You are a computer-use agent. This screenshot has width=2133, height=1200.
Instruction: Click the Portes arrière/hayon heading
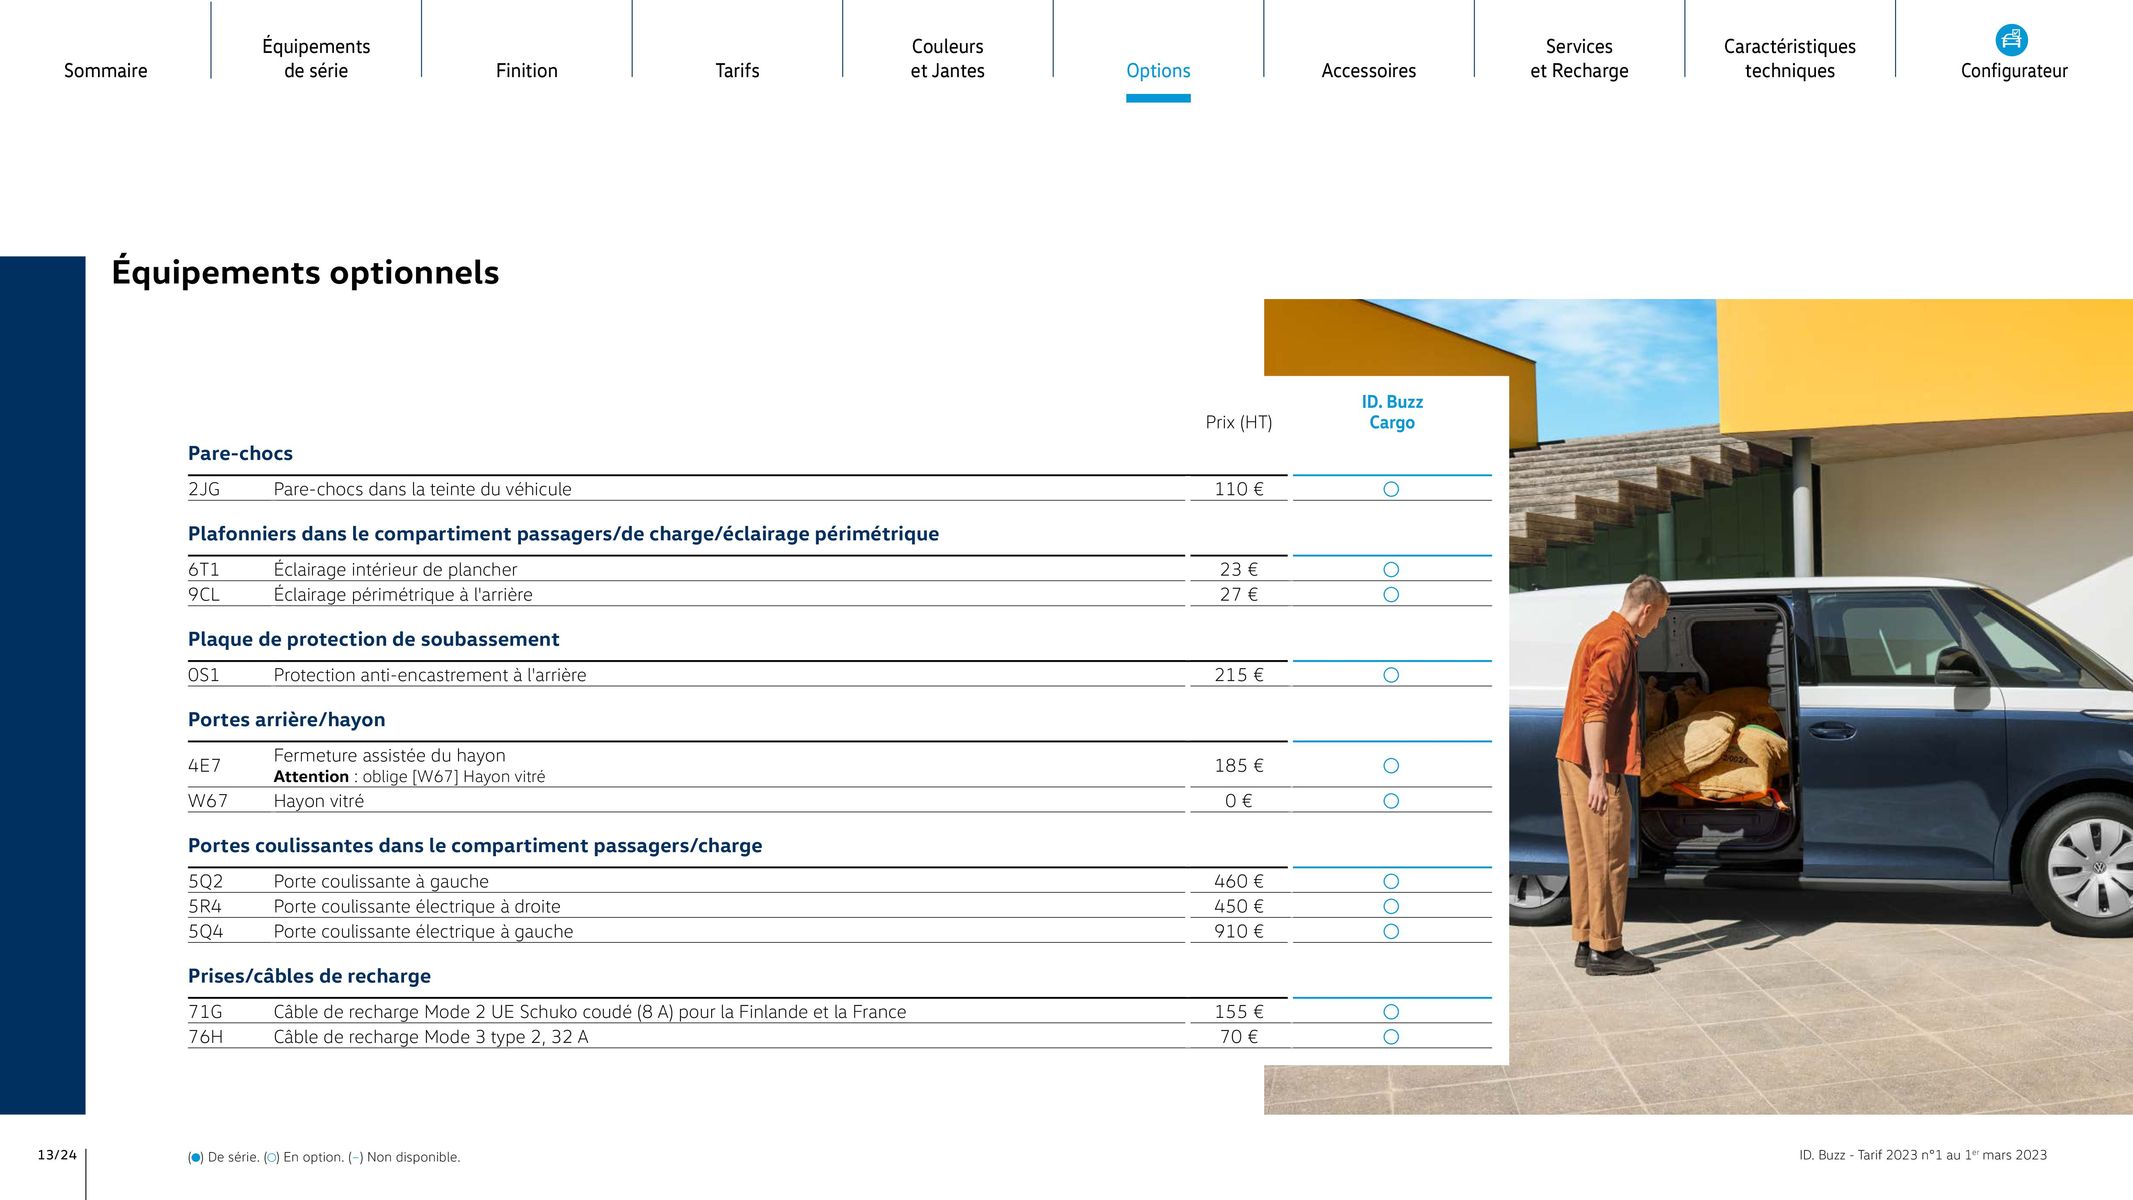coord(286,720)
